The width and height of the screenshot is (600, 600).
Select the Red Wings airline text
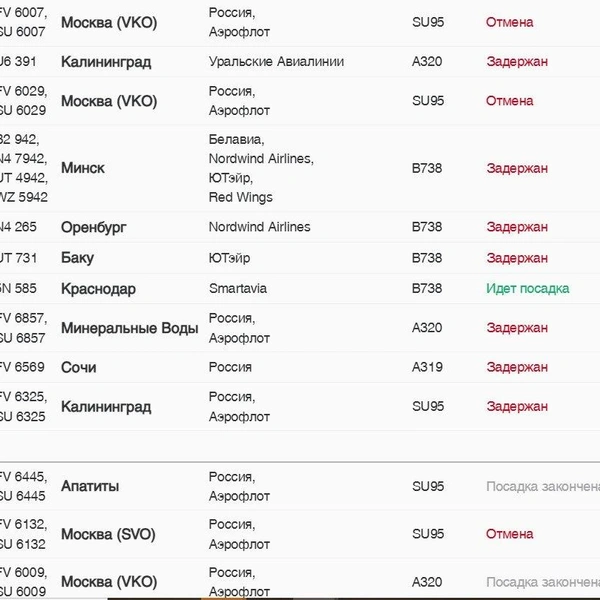click(x=241, y=197)
